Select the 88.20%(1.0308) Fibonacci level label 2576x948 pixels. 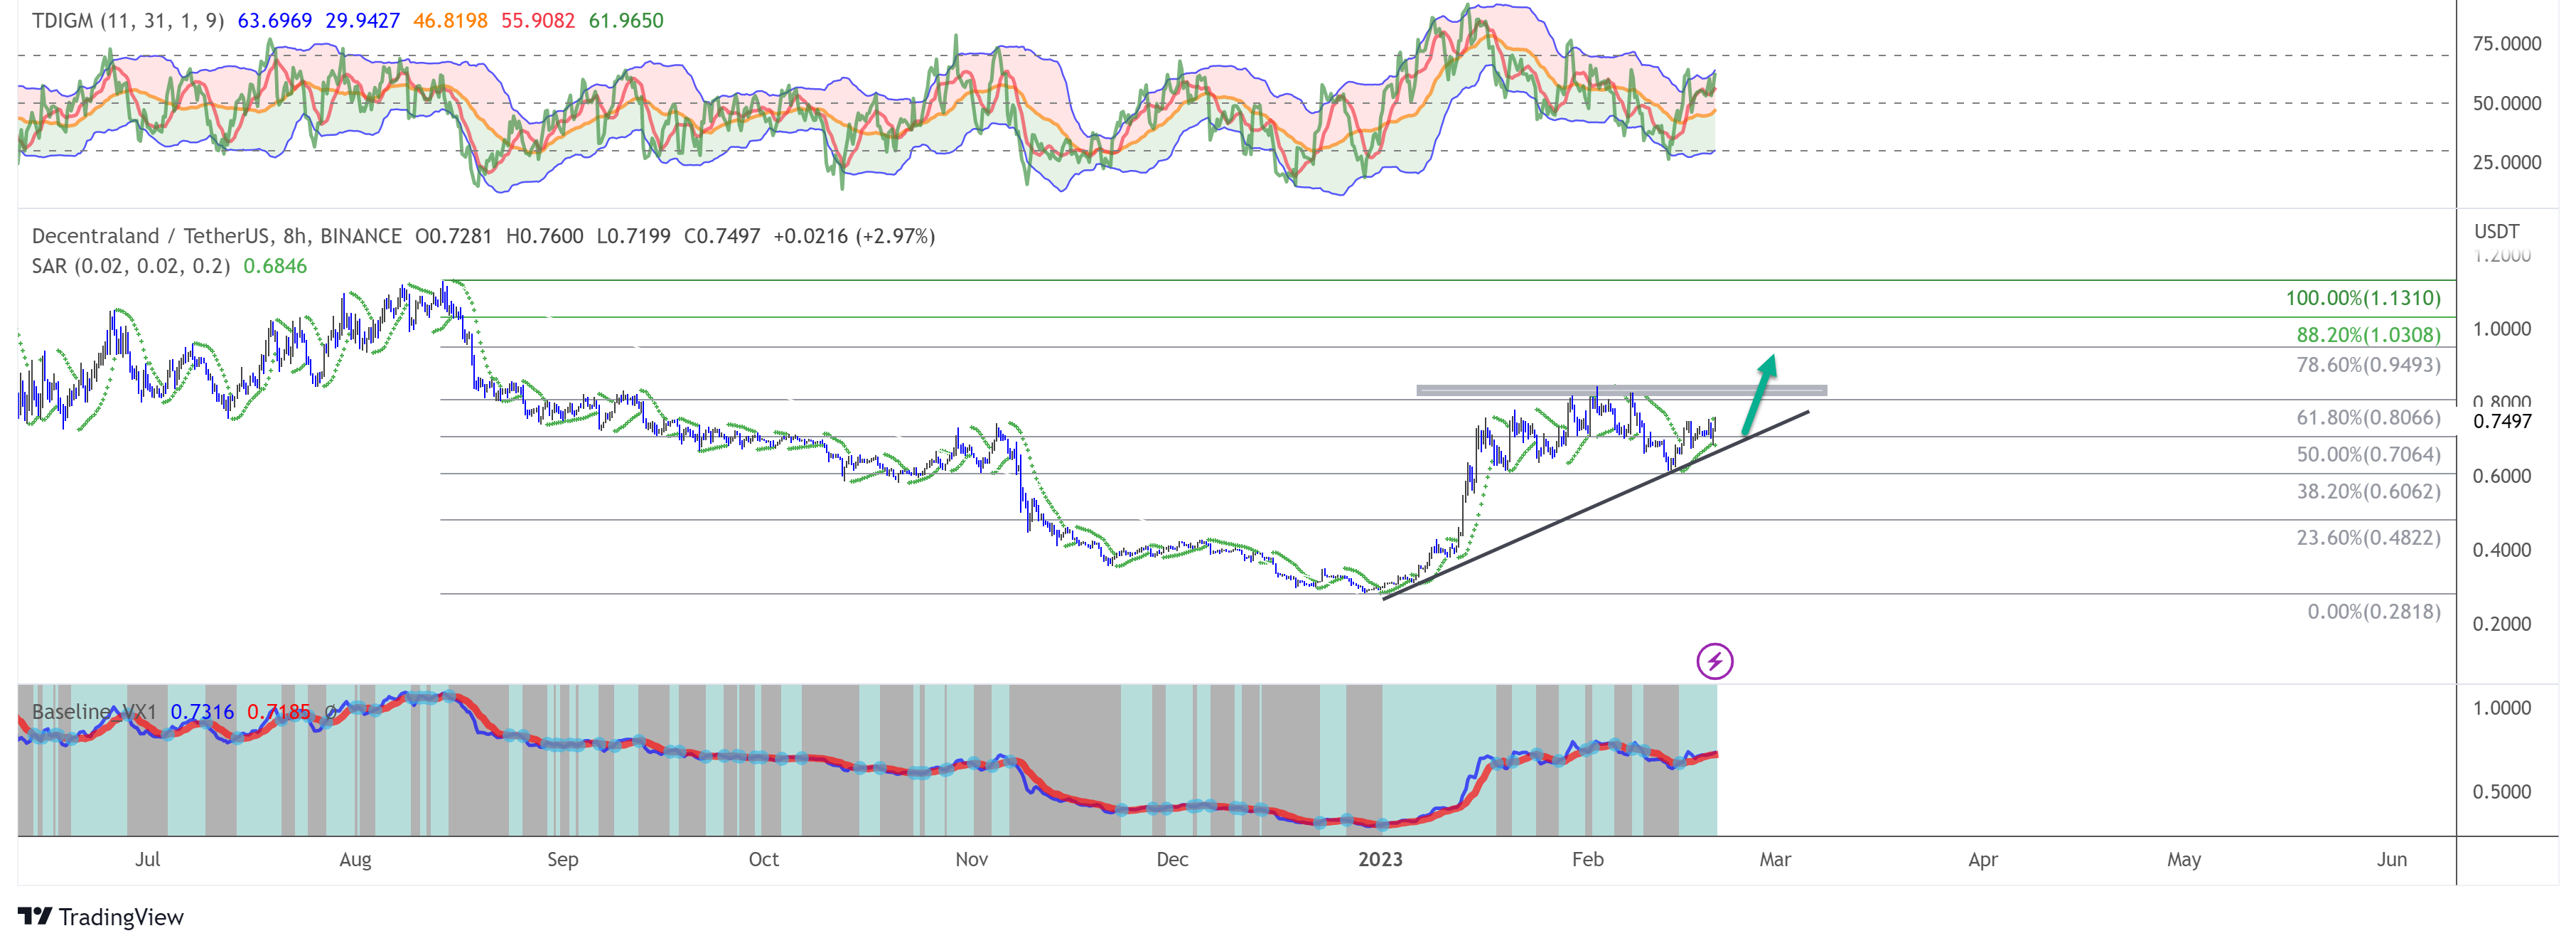click(2368, 335)
